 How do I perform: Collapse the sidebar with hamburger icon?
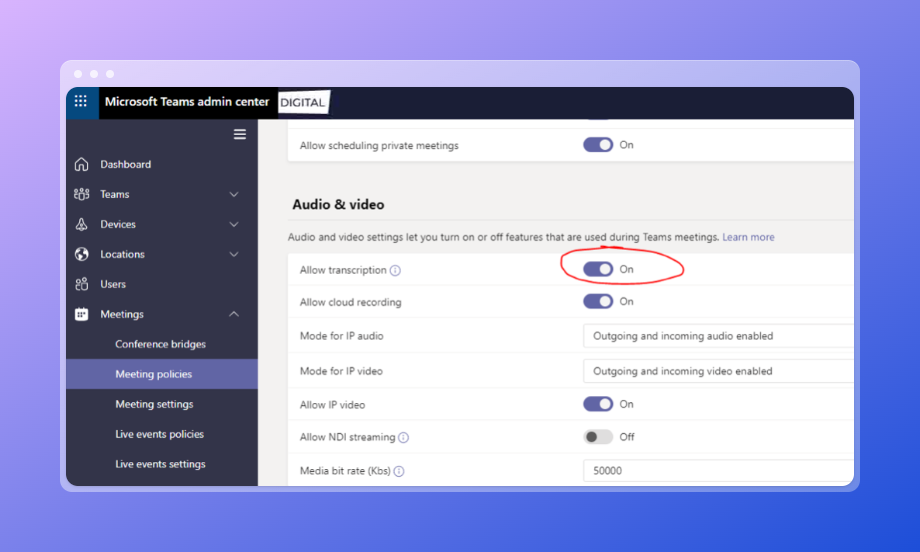(x=240, y=134)
